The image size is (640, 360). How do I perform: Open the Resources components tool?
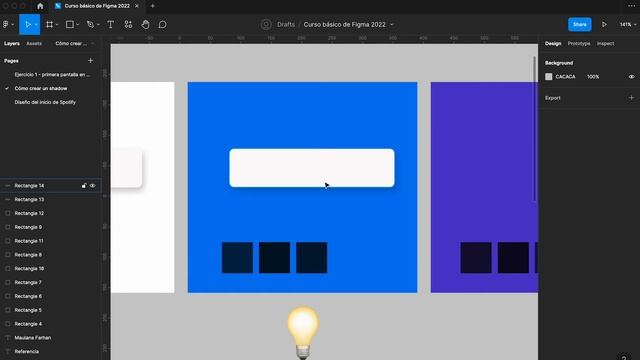pos(128,24)
